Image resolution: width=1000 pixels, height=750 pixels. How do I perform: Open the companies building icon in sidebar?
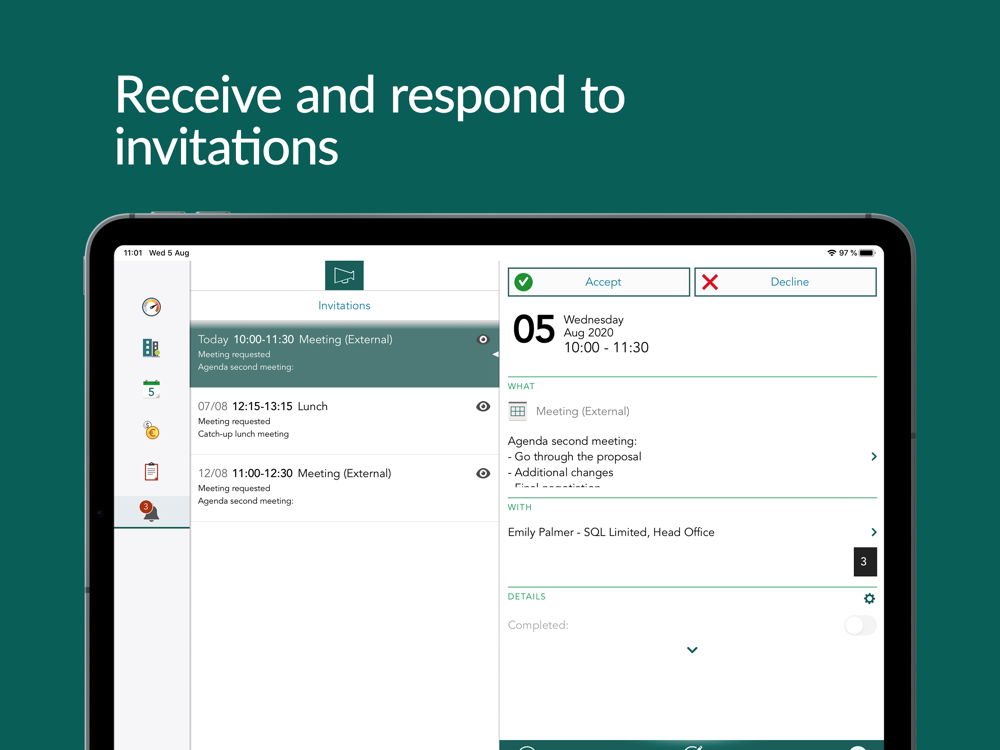pos(151,348)
